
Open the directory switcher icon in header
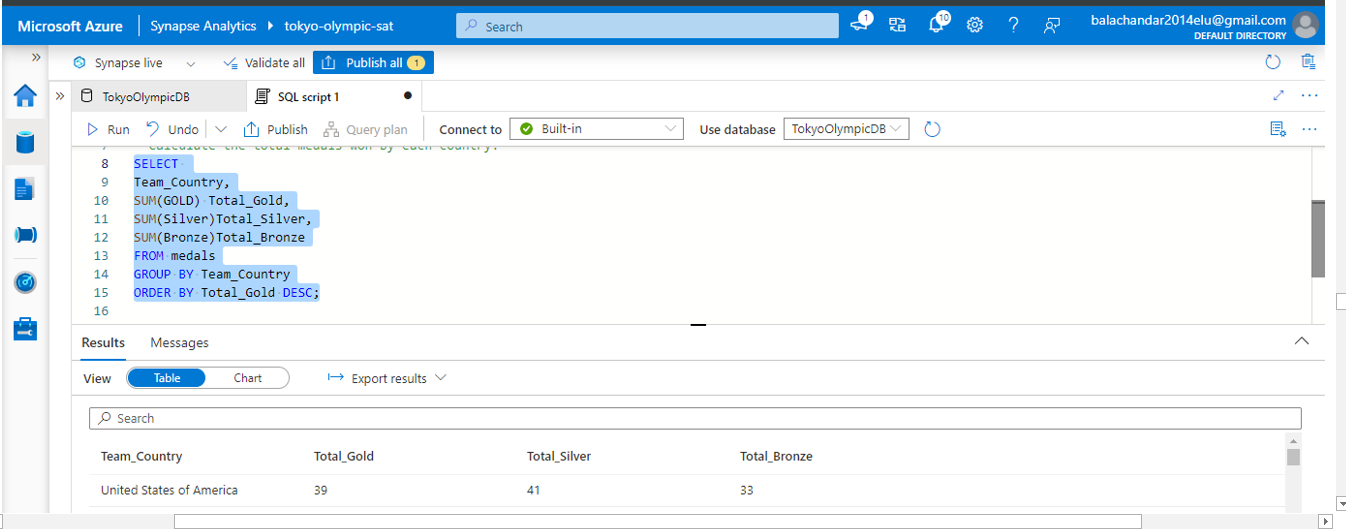(897, 26)
